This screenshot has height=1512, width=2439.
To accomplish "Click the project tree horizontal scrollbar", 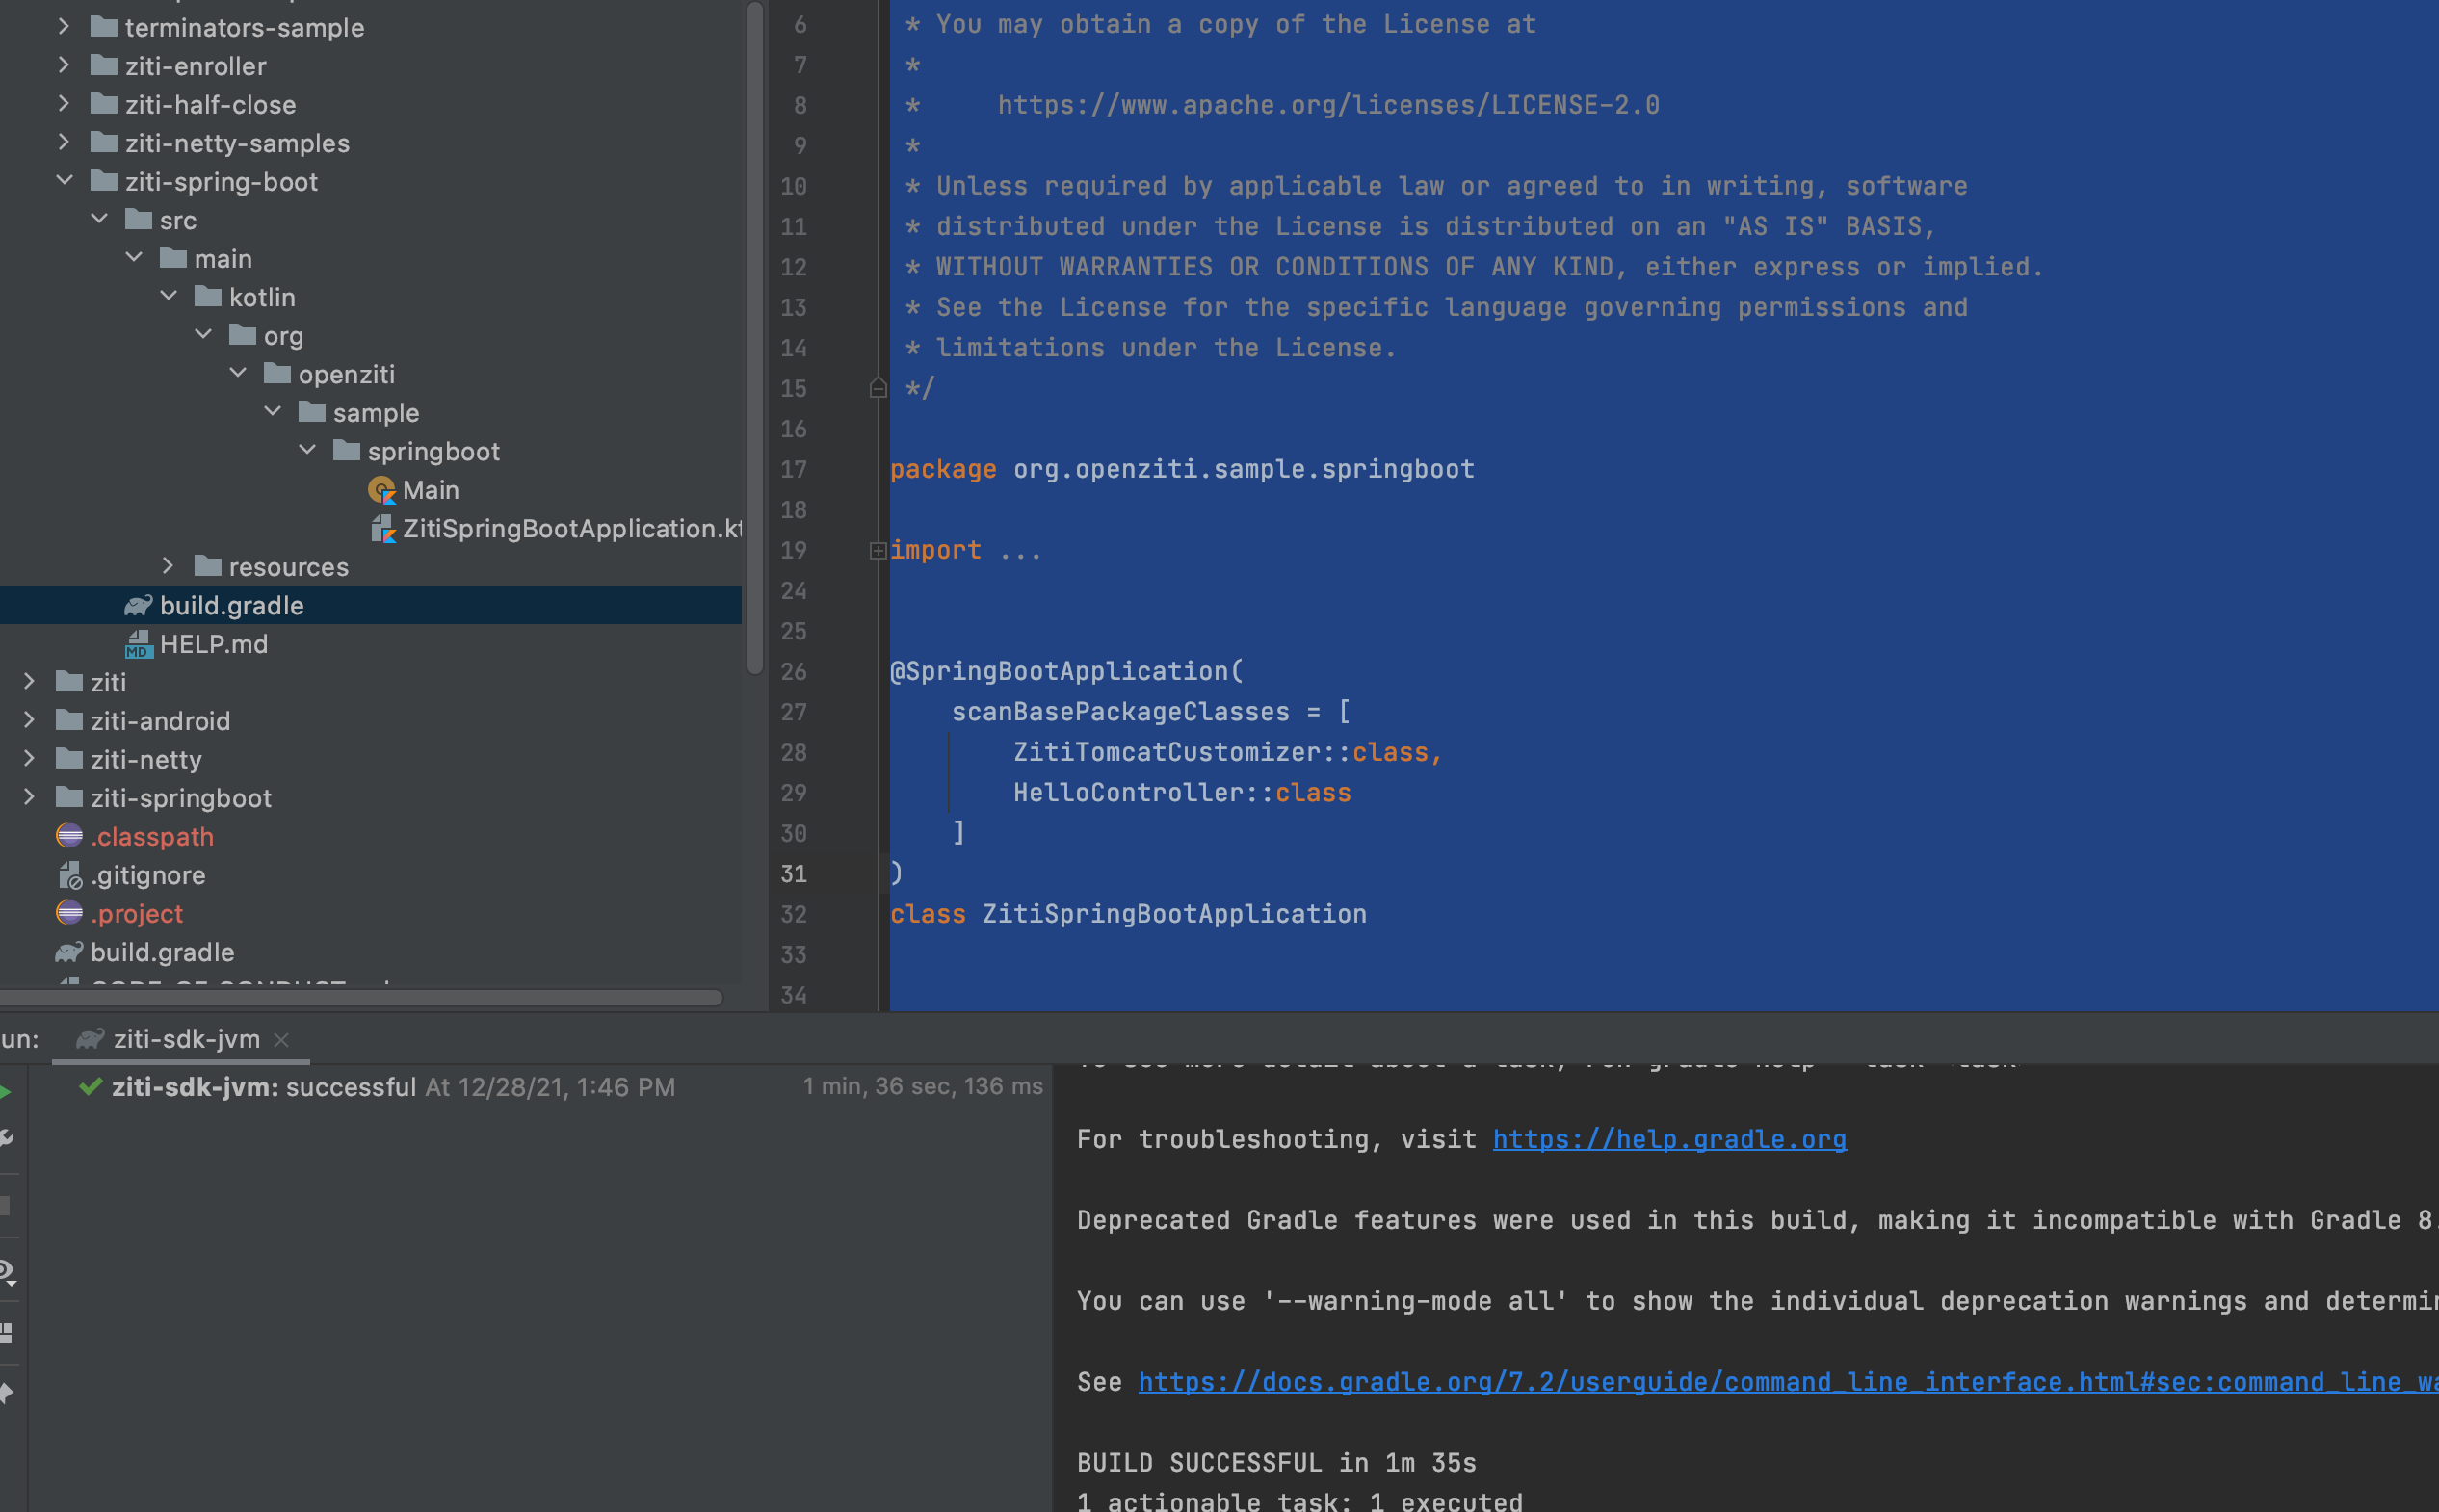I will (360, 997).
